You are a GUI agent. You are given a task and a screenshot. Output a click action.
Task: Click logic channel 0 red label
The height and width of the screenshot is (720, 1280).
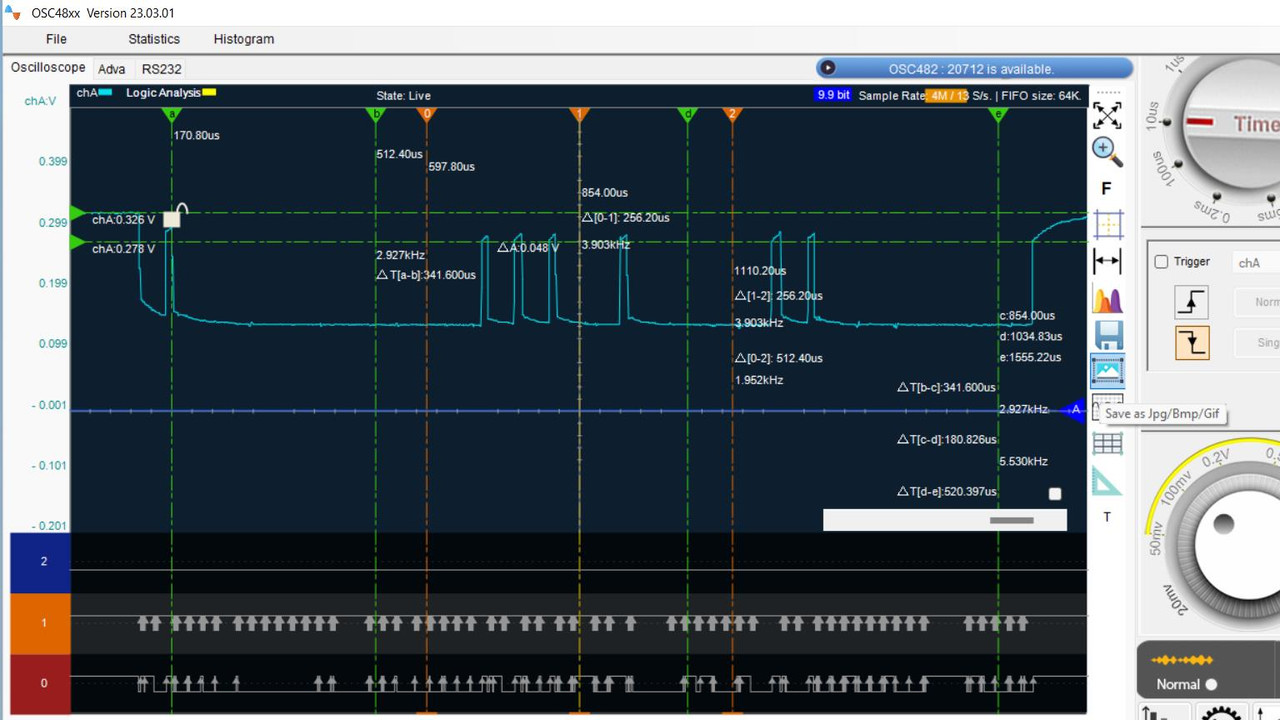[40, 684]
